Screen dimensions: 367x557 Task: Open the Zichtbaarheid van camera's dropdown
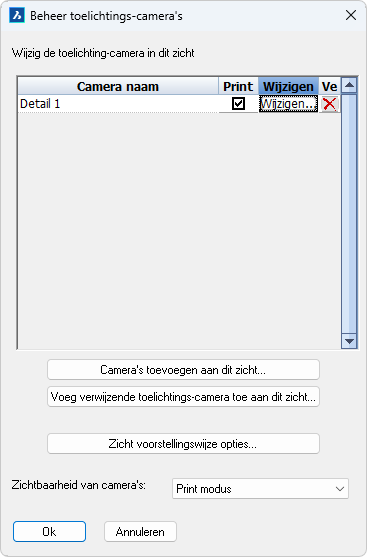pos(260,489)
